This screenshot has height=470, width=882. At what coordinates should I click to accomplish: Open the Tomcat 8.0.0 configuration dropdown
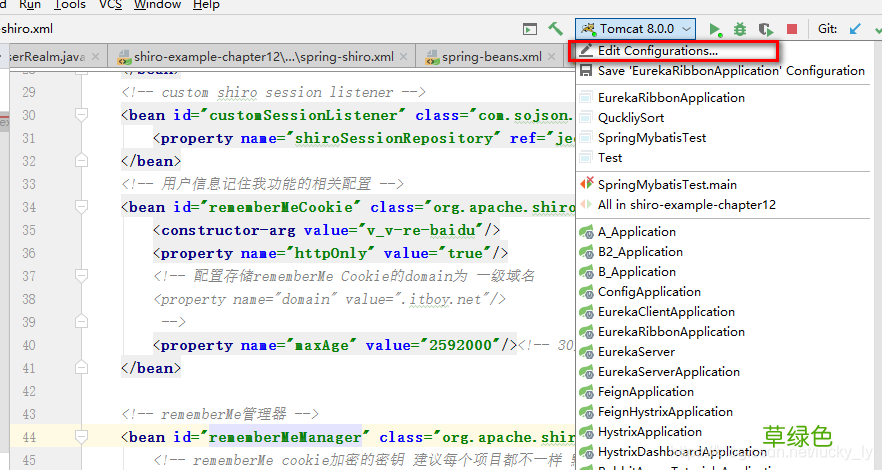pos(638,29)
